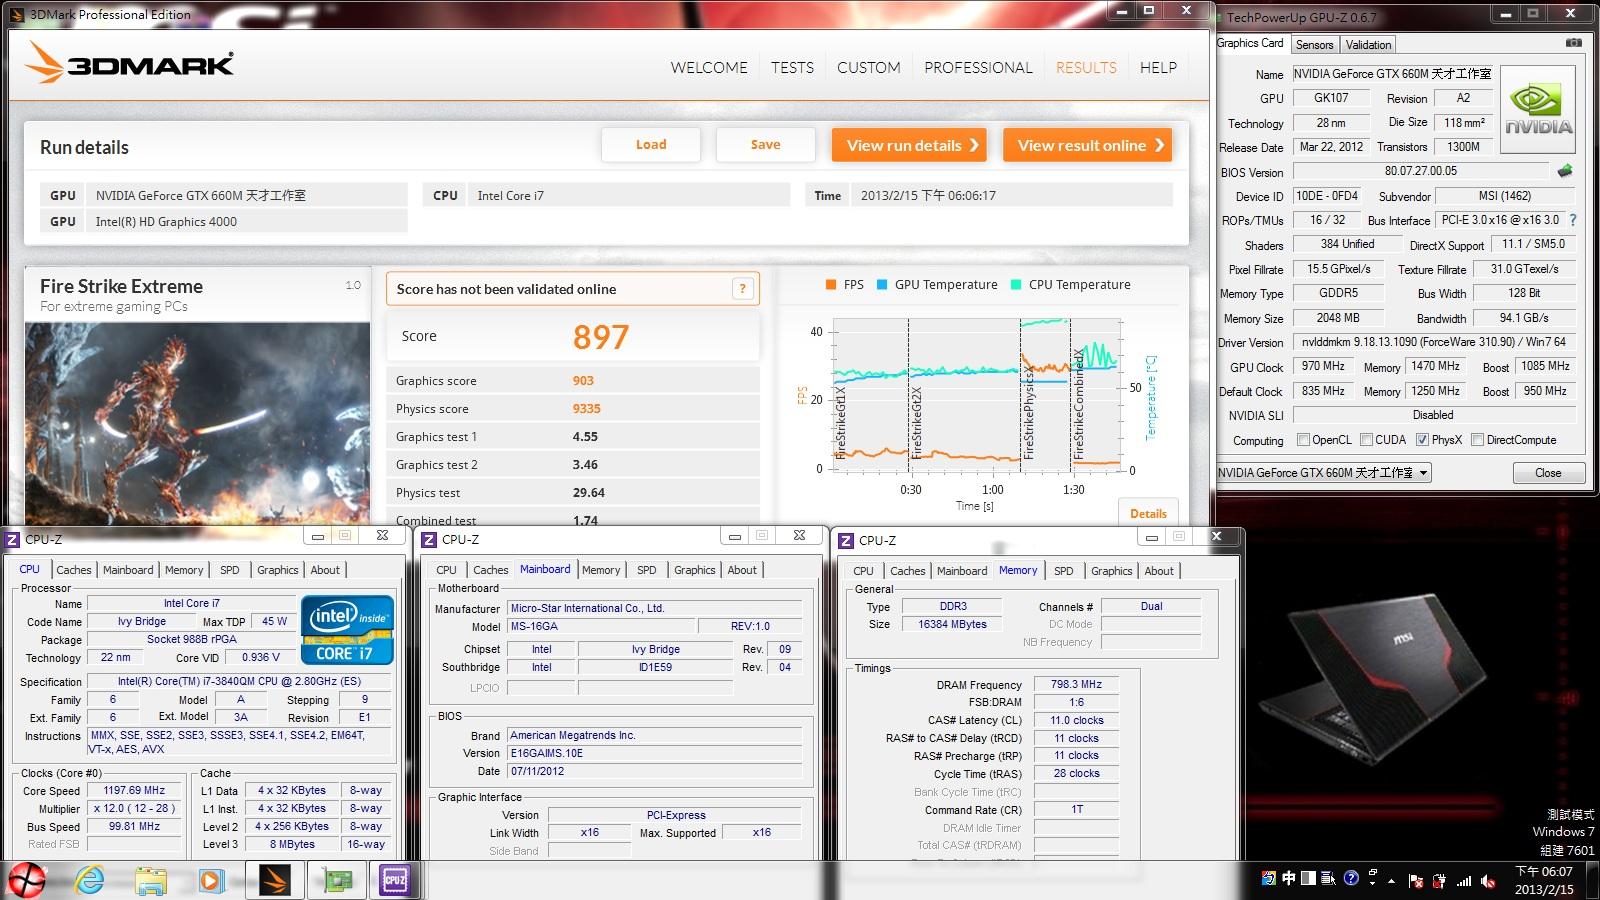Switch to CPU-Z via taskbar icon
The width and height of the screenshot is (1600, 900).
(395, 880)
